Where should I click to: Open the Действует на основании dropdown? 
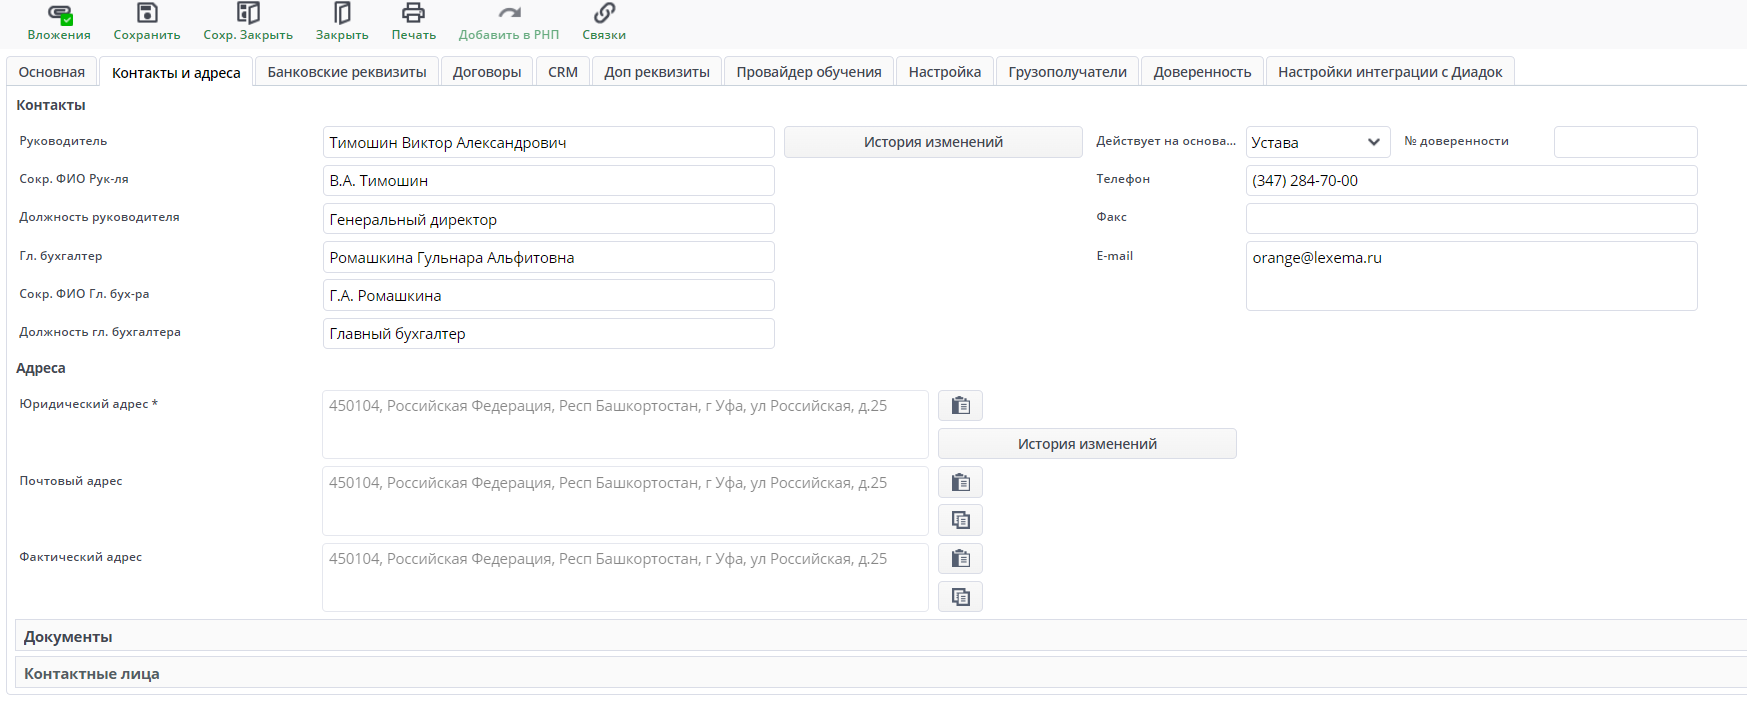point(1317,142)
